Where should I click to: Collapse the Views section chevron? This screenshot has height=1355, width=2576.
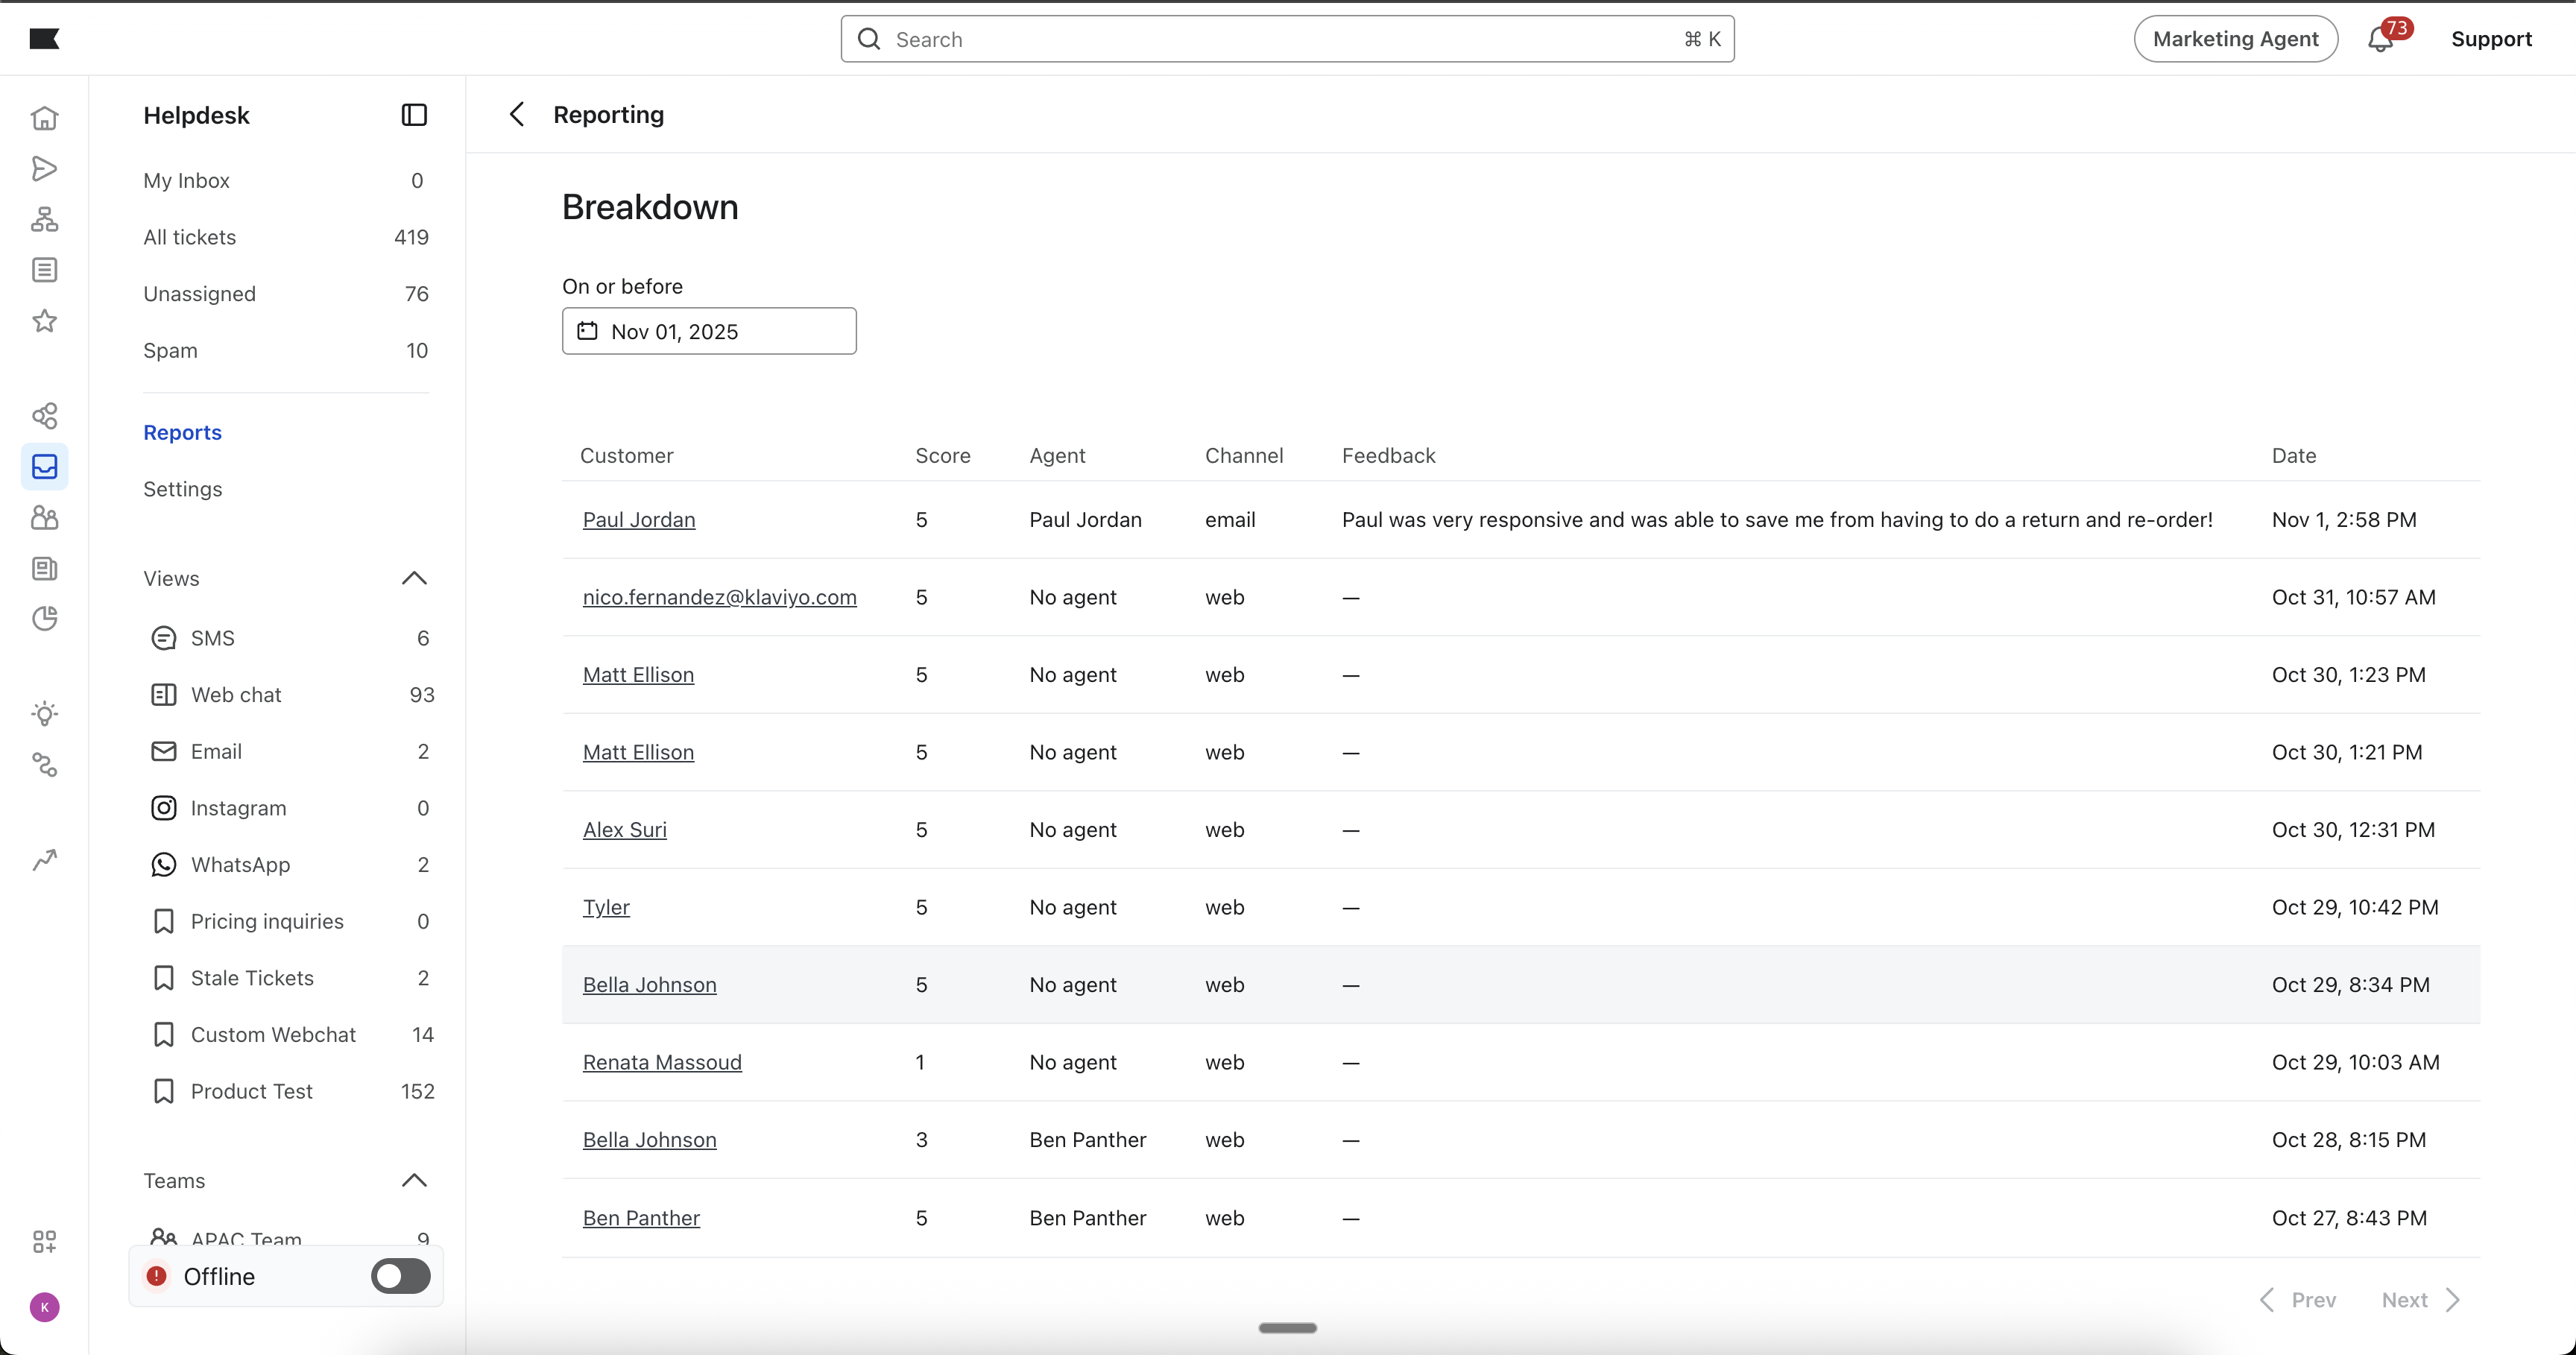coord(414,578)
